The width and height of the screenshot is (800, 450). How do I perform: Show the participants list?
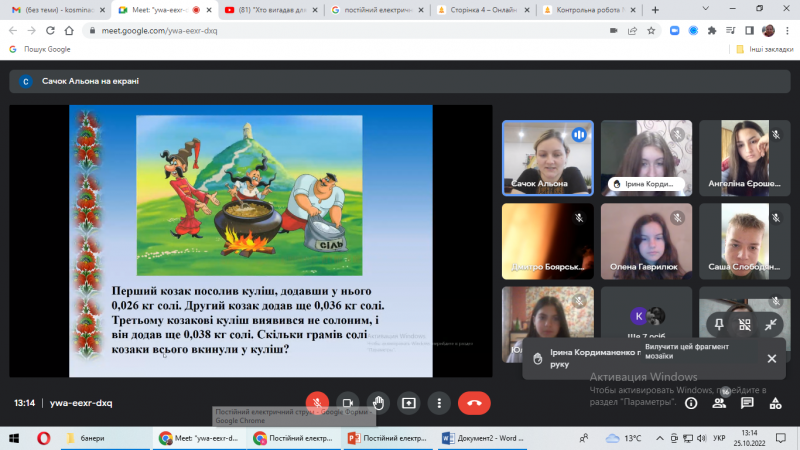click(719, 403)
